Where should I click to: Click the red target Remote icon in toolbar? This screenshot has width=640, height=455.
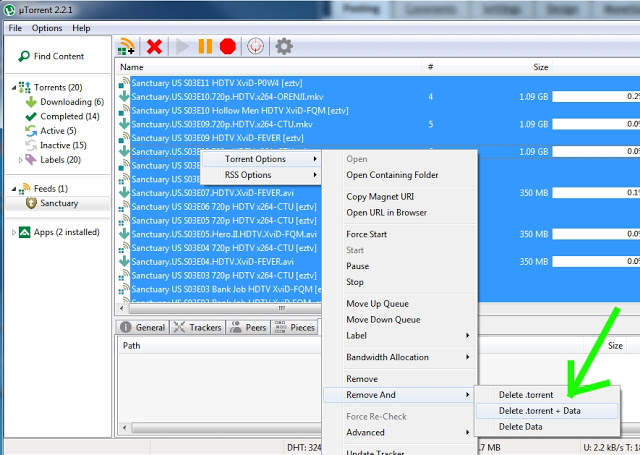tap(255, 46)
